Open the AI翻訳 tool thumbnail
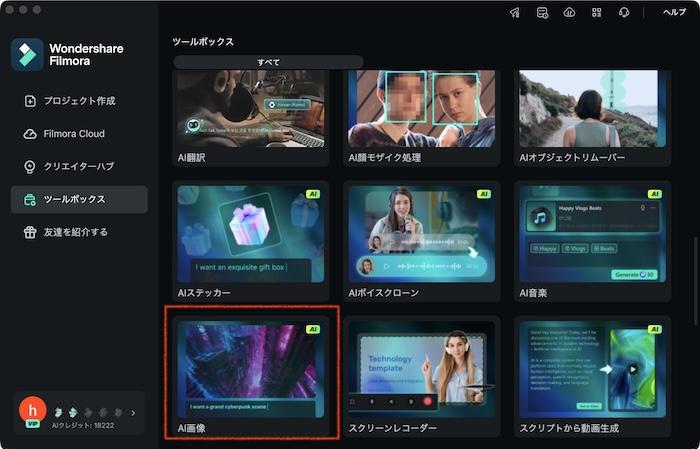700x449 pixels. point(251,108)
